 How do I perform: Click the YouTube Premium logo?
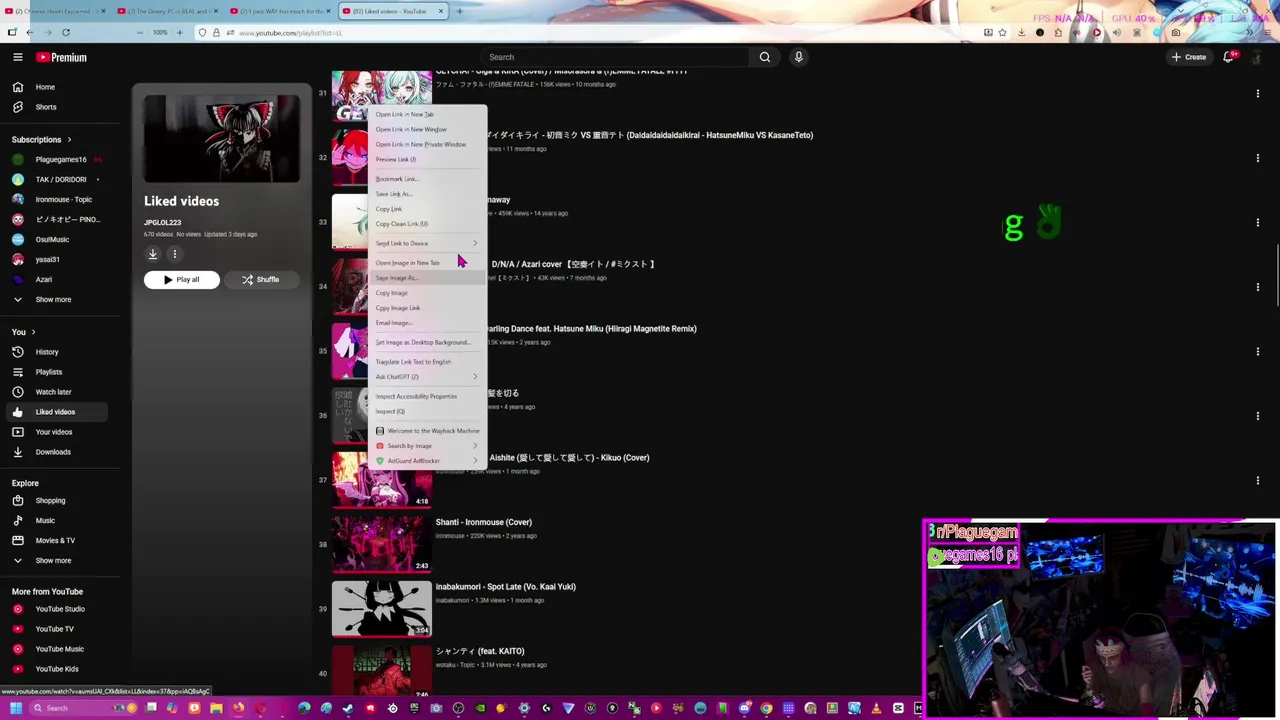coord(62,57)
